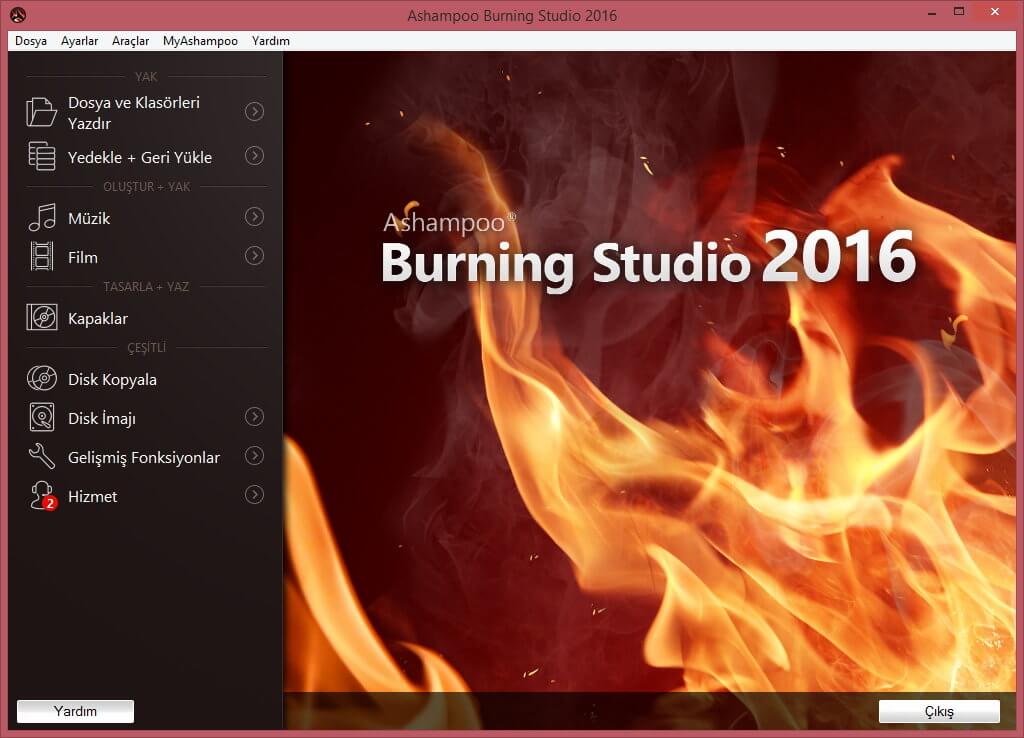Click the folder icon for Dosya ve Klasörleri Yazdır
The image size is (1024, 738).
[42, 112]
